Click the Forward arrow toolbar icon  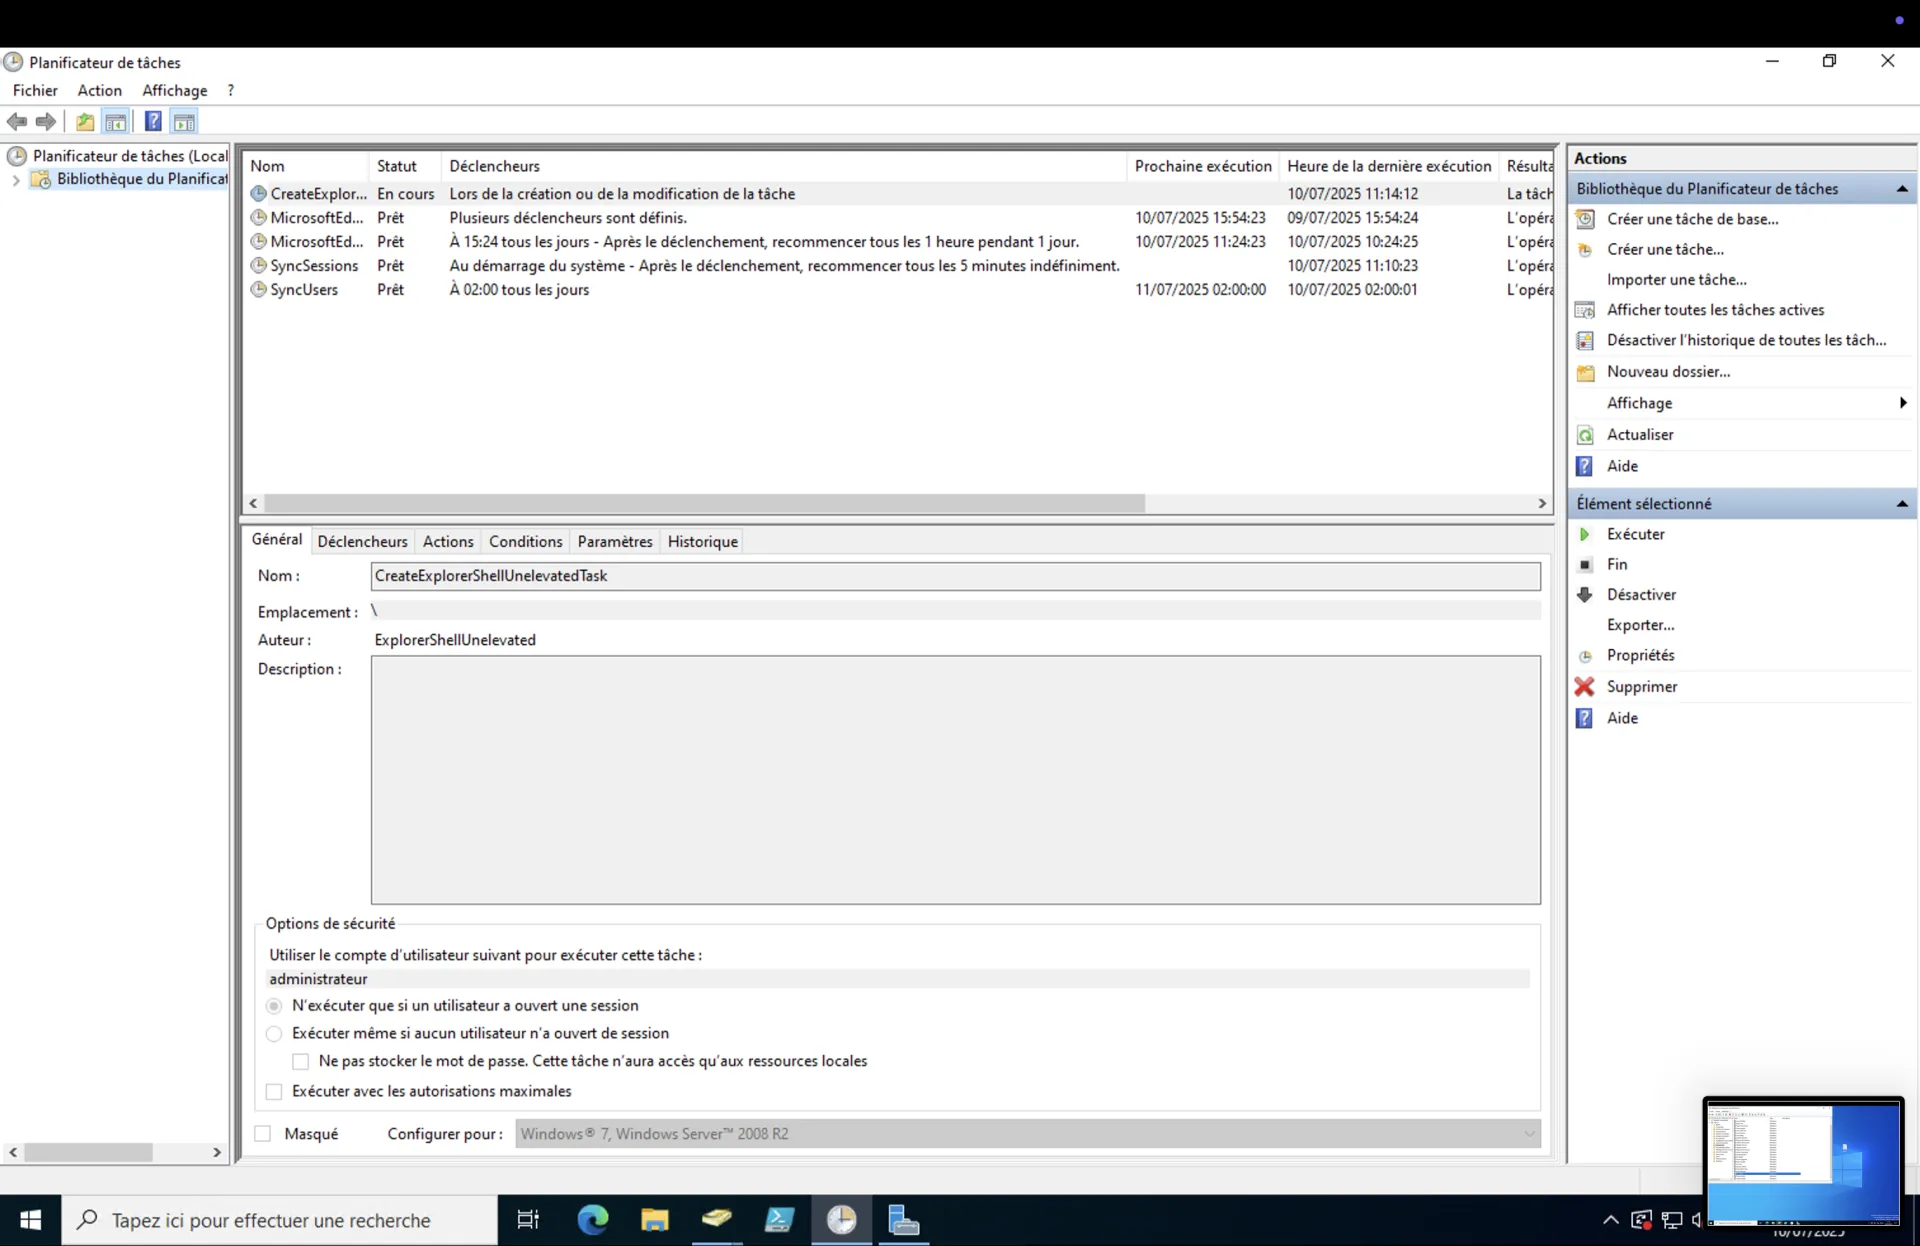click(46, 122)
